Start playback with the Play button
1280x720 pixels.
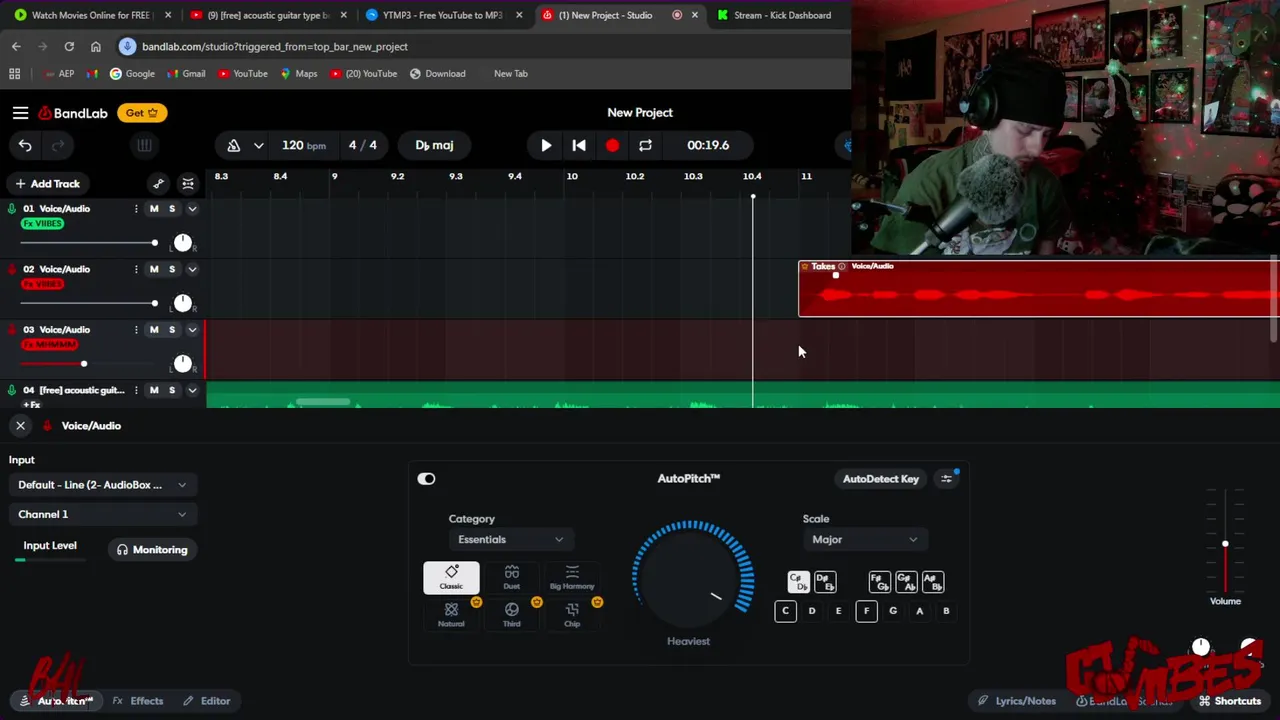(546, 145)
